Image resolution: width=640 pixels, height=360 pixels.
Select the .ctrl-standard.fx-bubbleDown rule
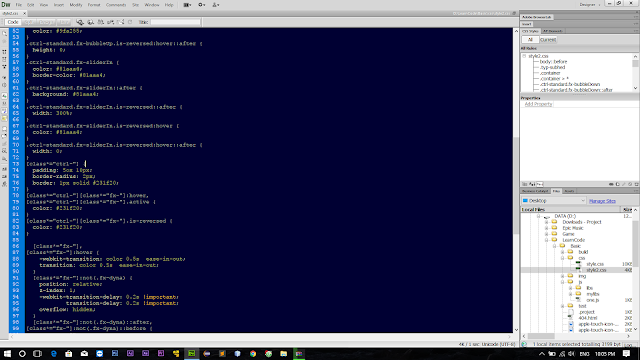tap(570, 84)
